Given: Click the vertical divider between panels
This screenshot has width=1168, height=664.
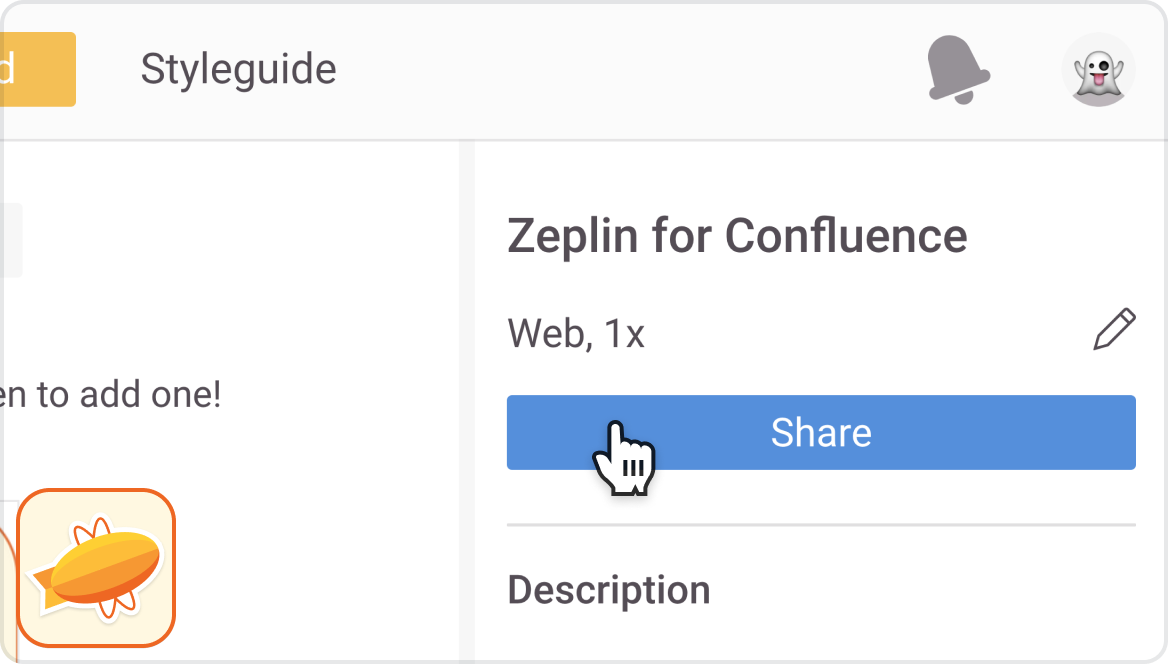Looking at the screenshot, I should (467, 401).
